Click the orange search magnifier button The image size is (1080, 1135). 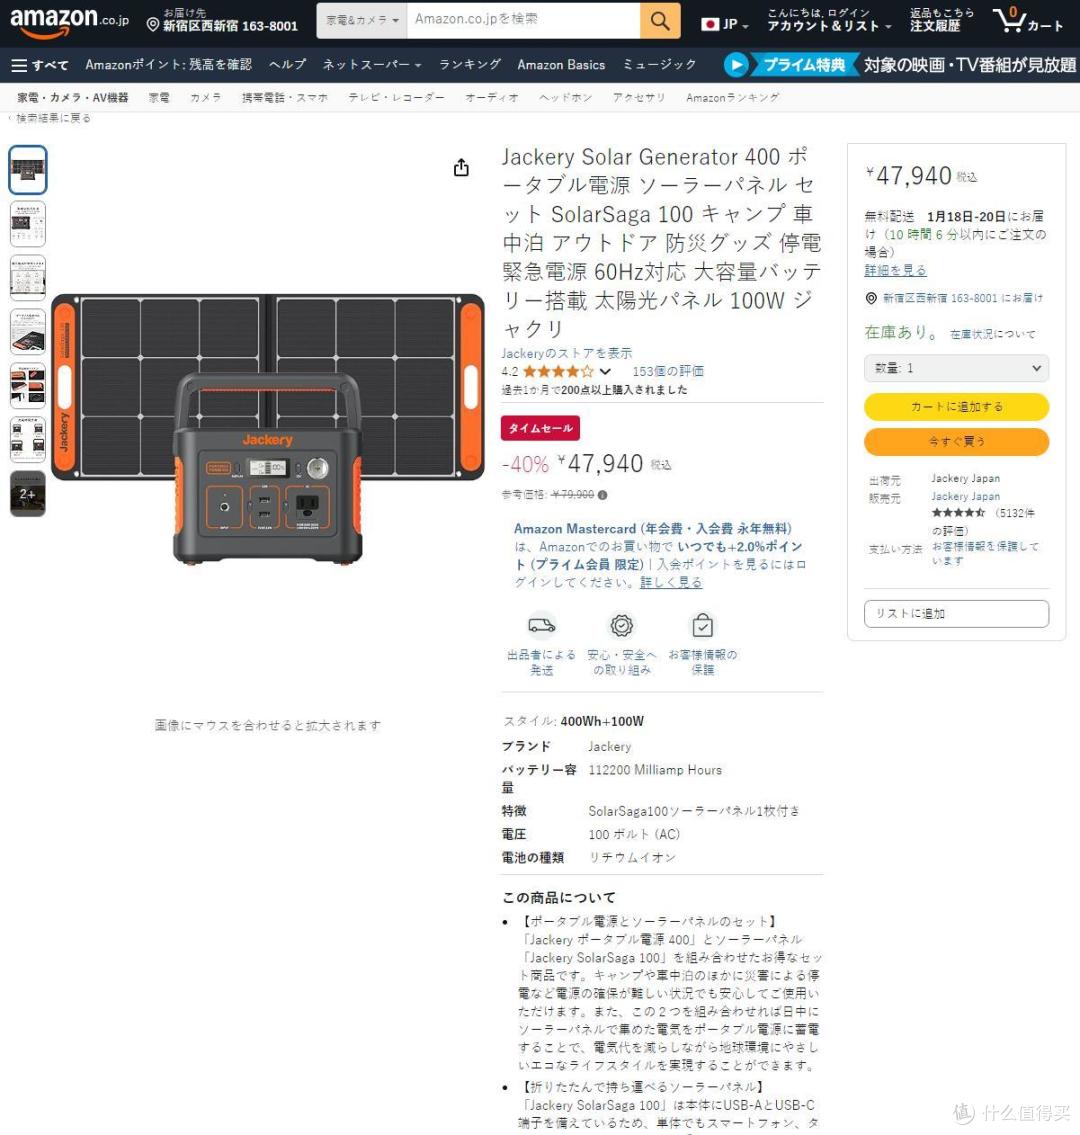point(659,20)
